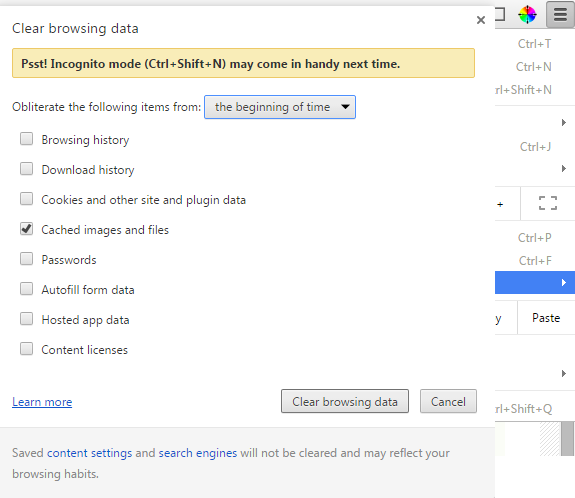Close the Clear browsing data dialog

481,20
